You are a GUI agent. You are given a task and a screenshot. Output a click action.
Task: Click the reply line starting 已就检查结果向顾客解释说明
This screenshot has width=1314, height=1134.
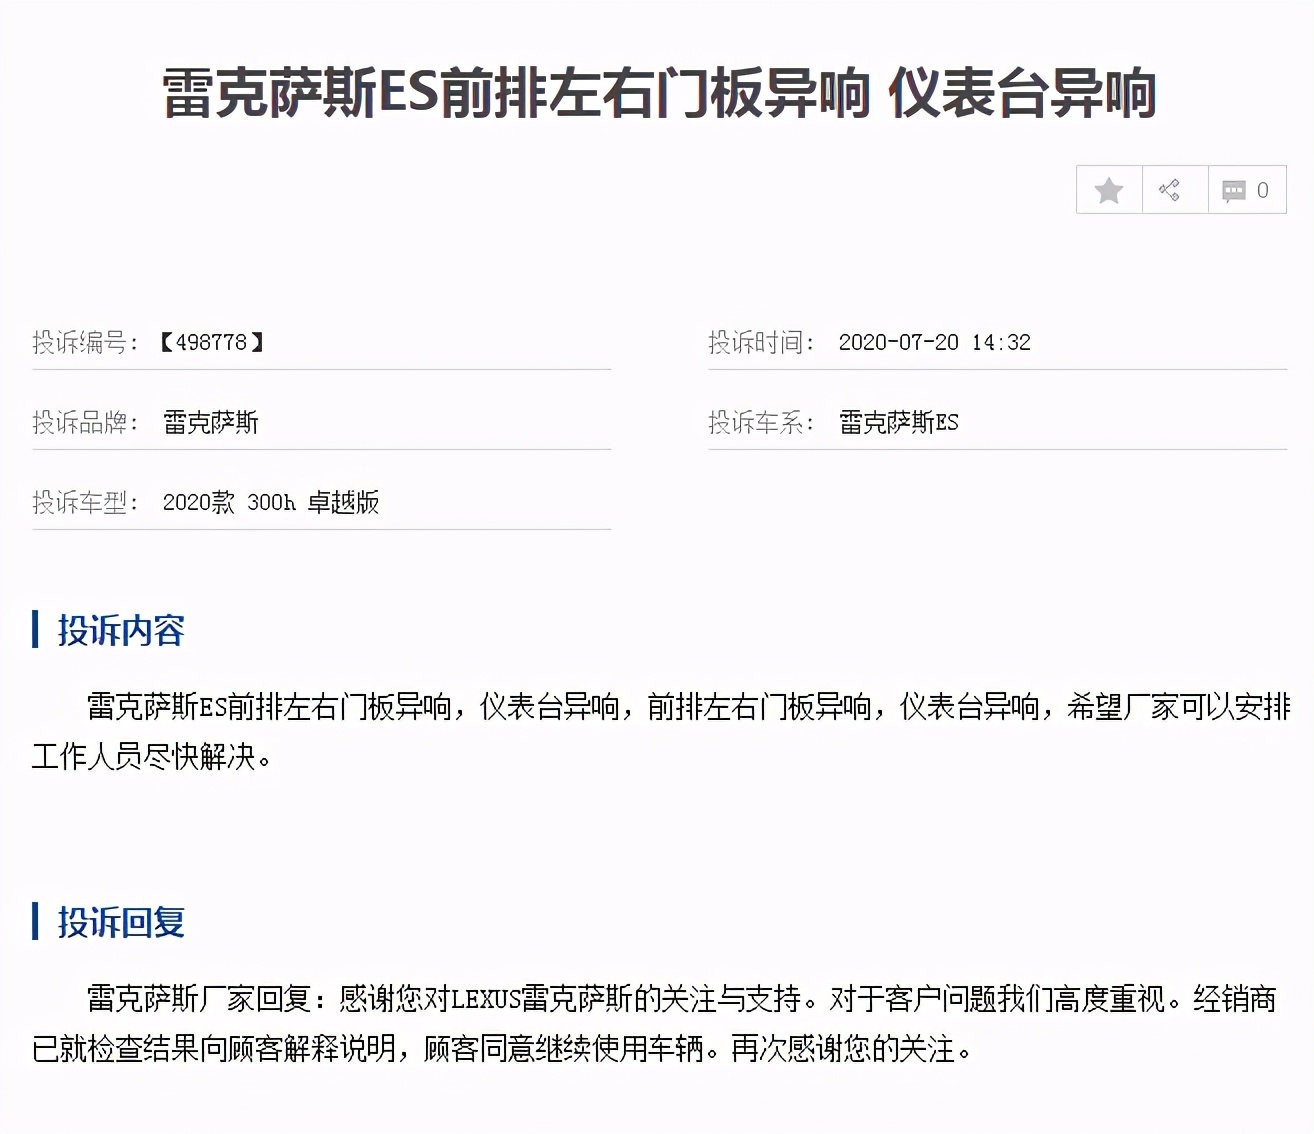(502, 1048)
